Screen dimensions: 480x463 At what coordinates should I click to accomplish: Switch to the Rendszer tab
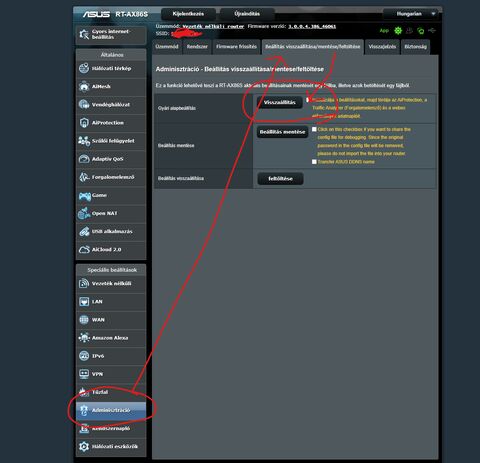tap(197, 47)
